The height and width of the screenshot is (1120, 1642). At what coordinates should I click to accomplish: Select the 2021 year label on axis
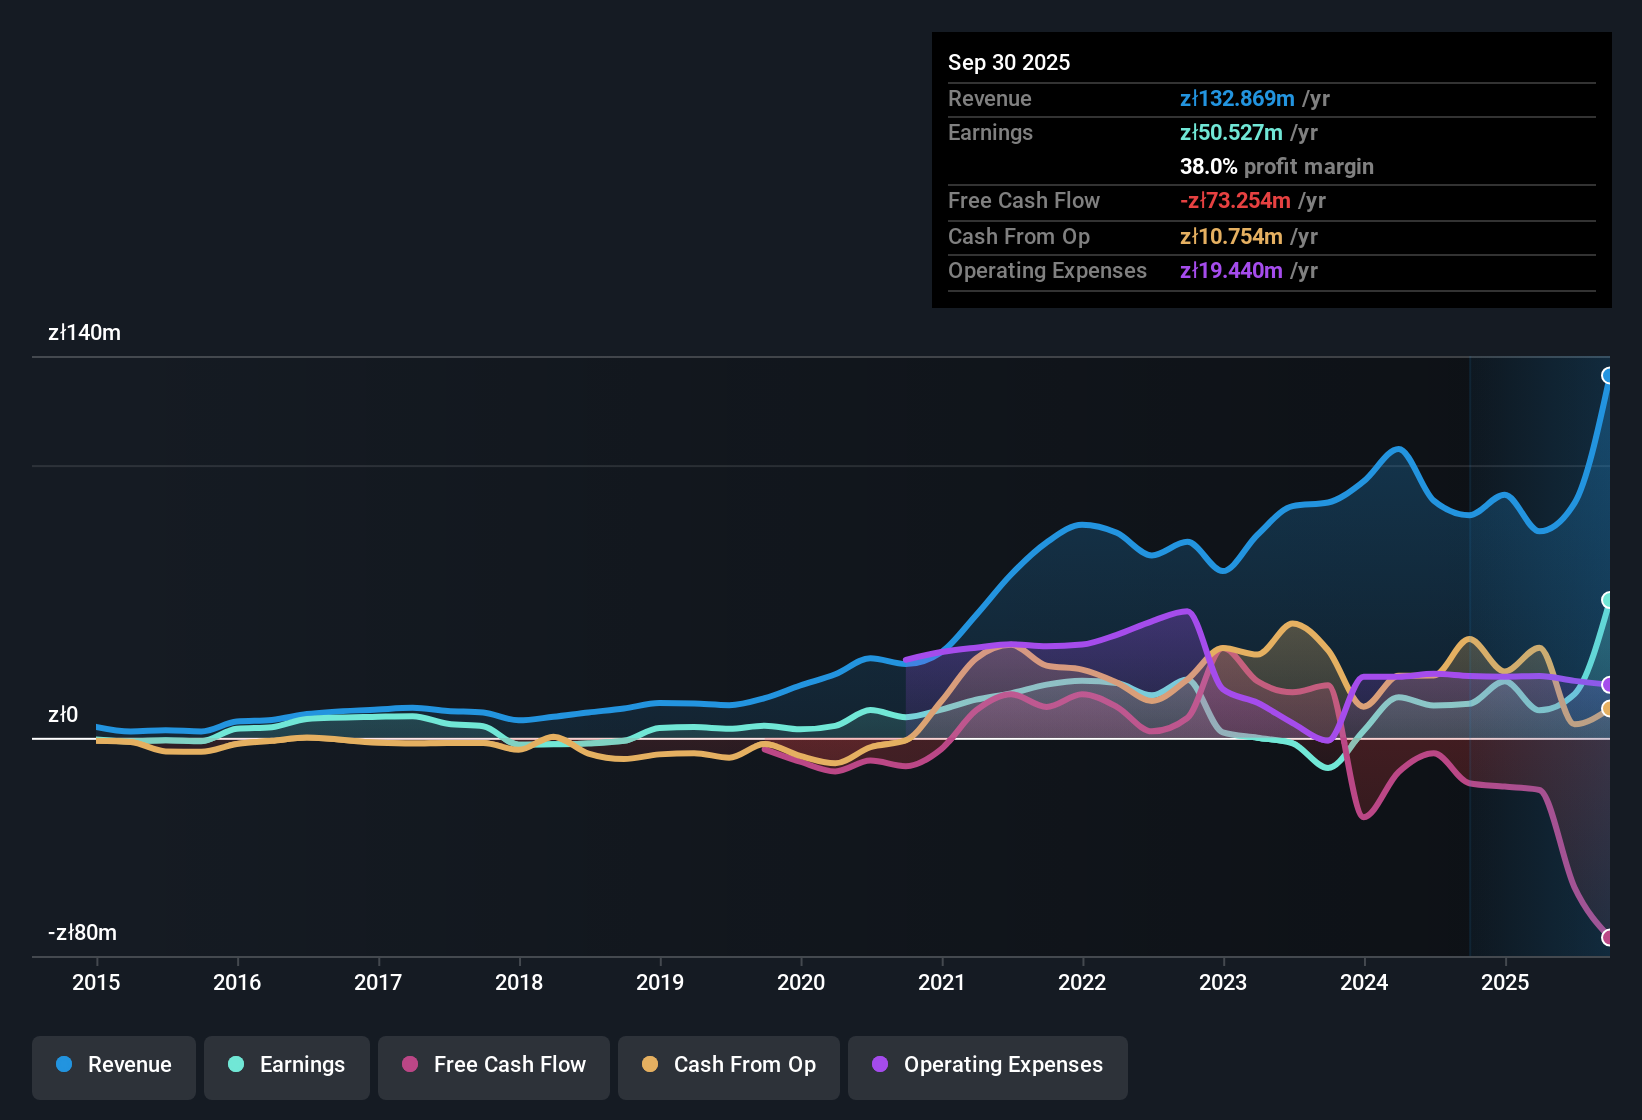pos(942,983)
